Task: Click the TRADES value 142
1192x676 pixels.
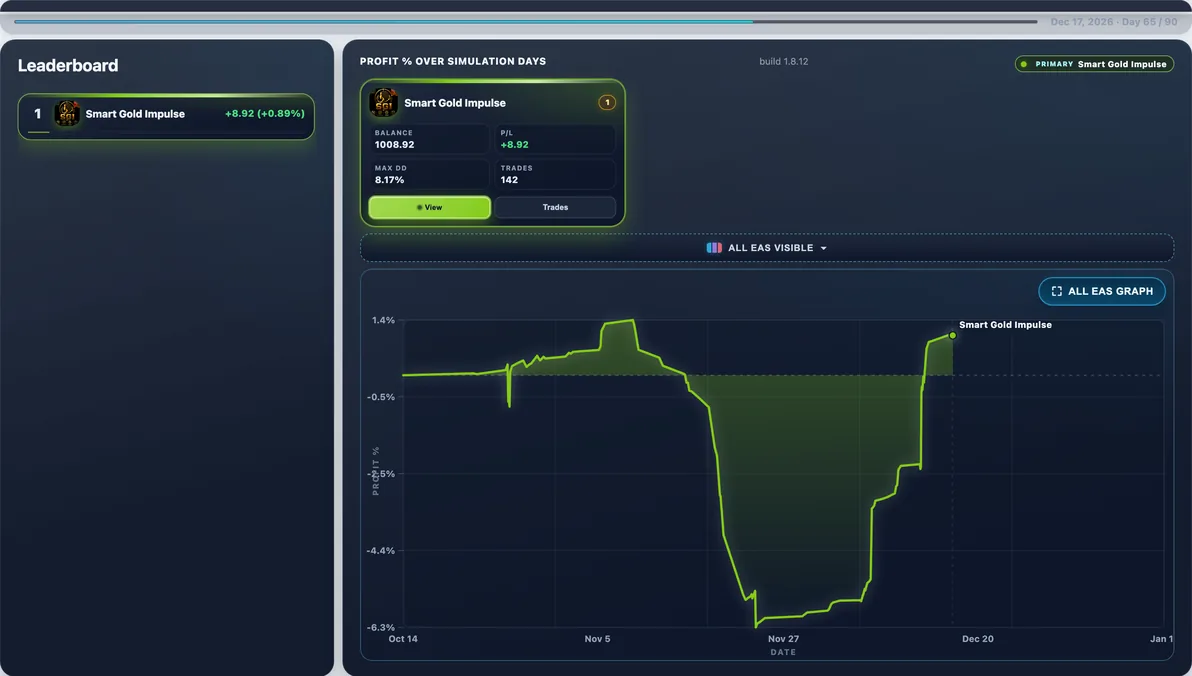Action: pyautogui.click(x=509, y=180)
